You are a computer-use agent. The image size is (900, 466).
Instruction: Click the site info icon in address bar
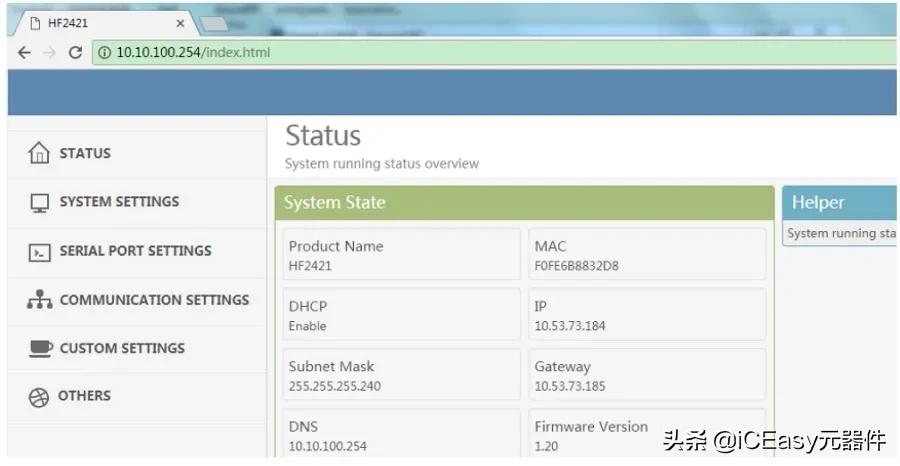(104, 53)
